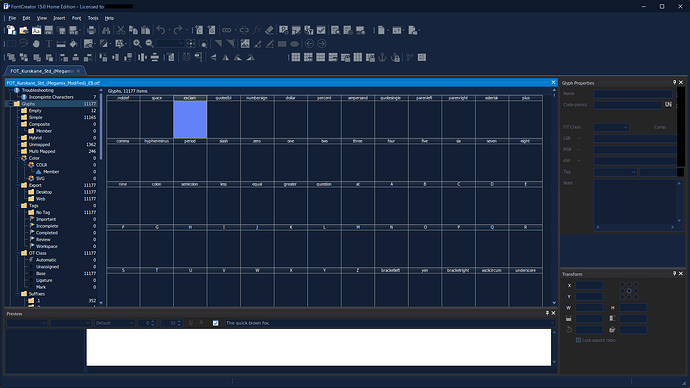This screenshot has height=388, width=690.
Task: Select the hand pan tool
Action: click(36, 44)
